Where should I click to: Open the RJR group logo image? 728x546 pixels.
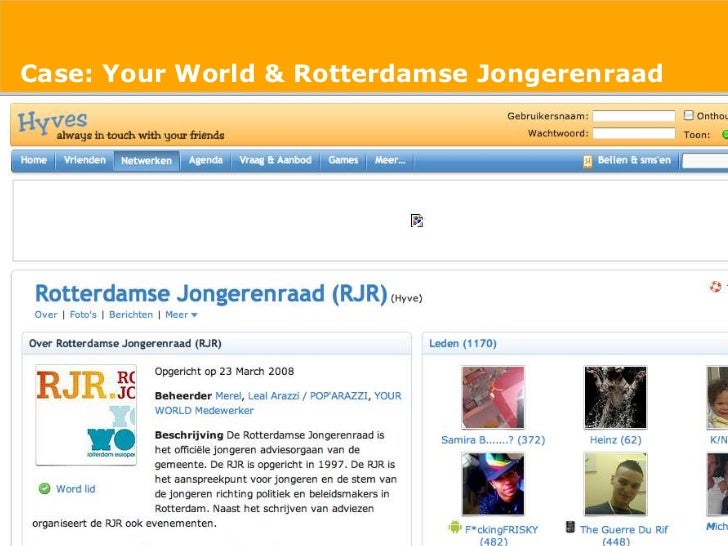coord(86,415)
